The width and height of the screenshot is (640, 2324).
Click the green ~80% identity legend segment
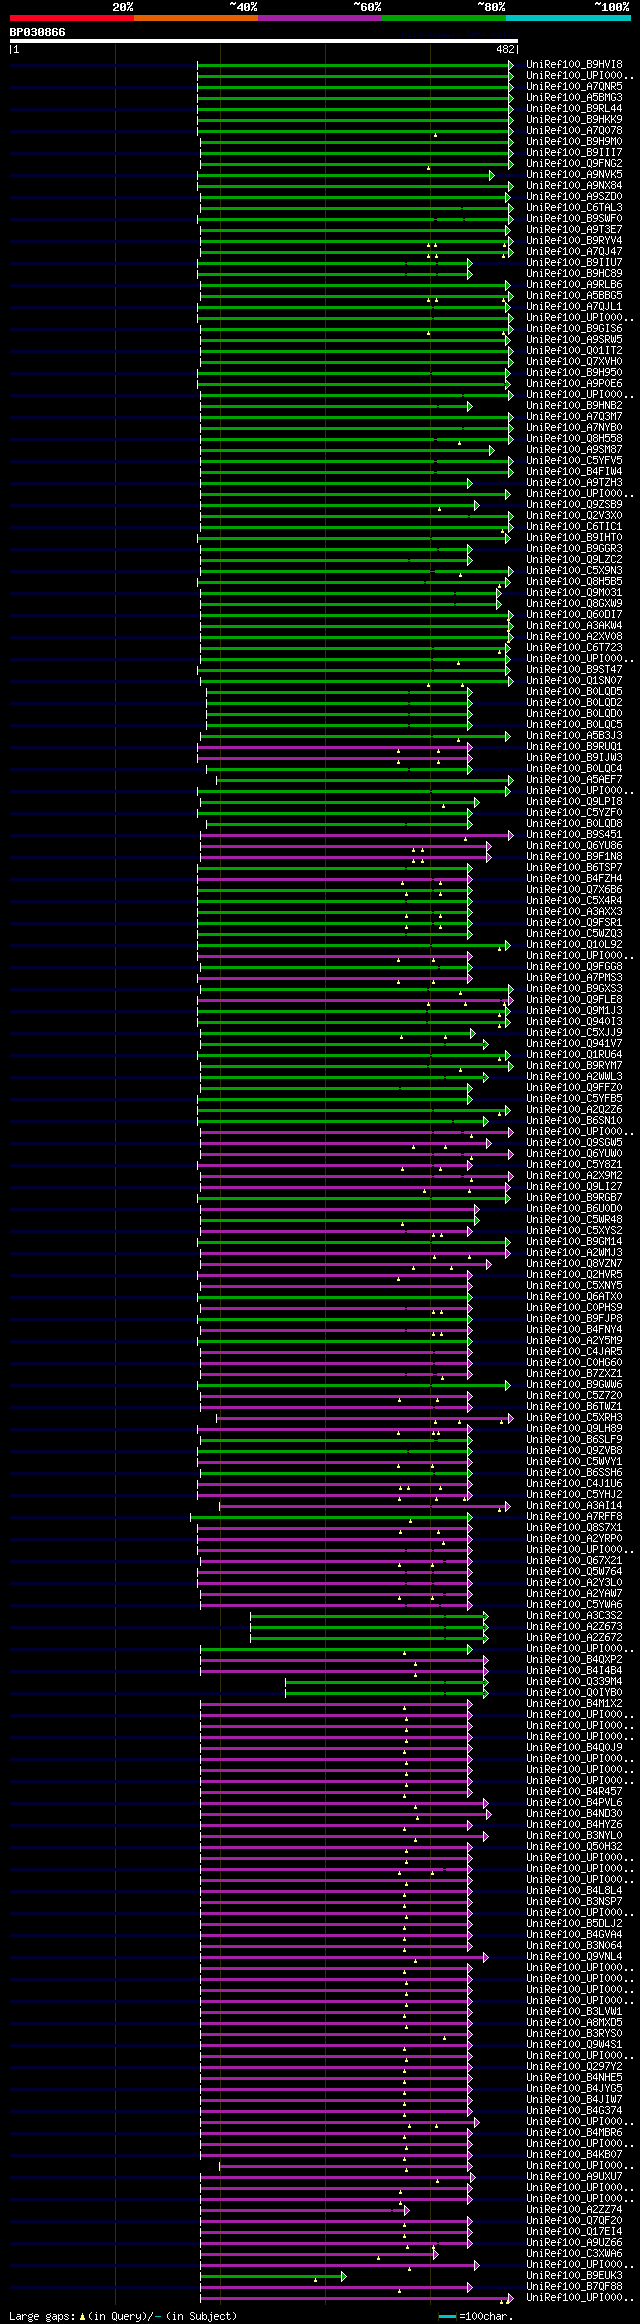pyautogui.click(x=444, y=18)
